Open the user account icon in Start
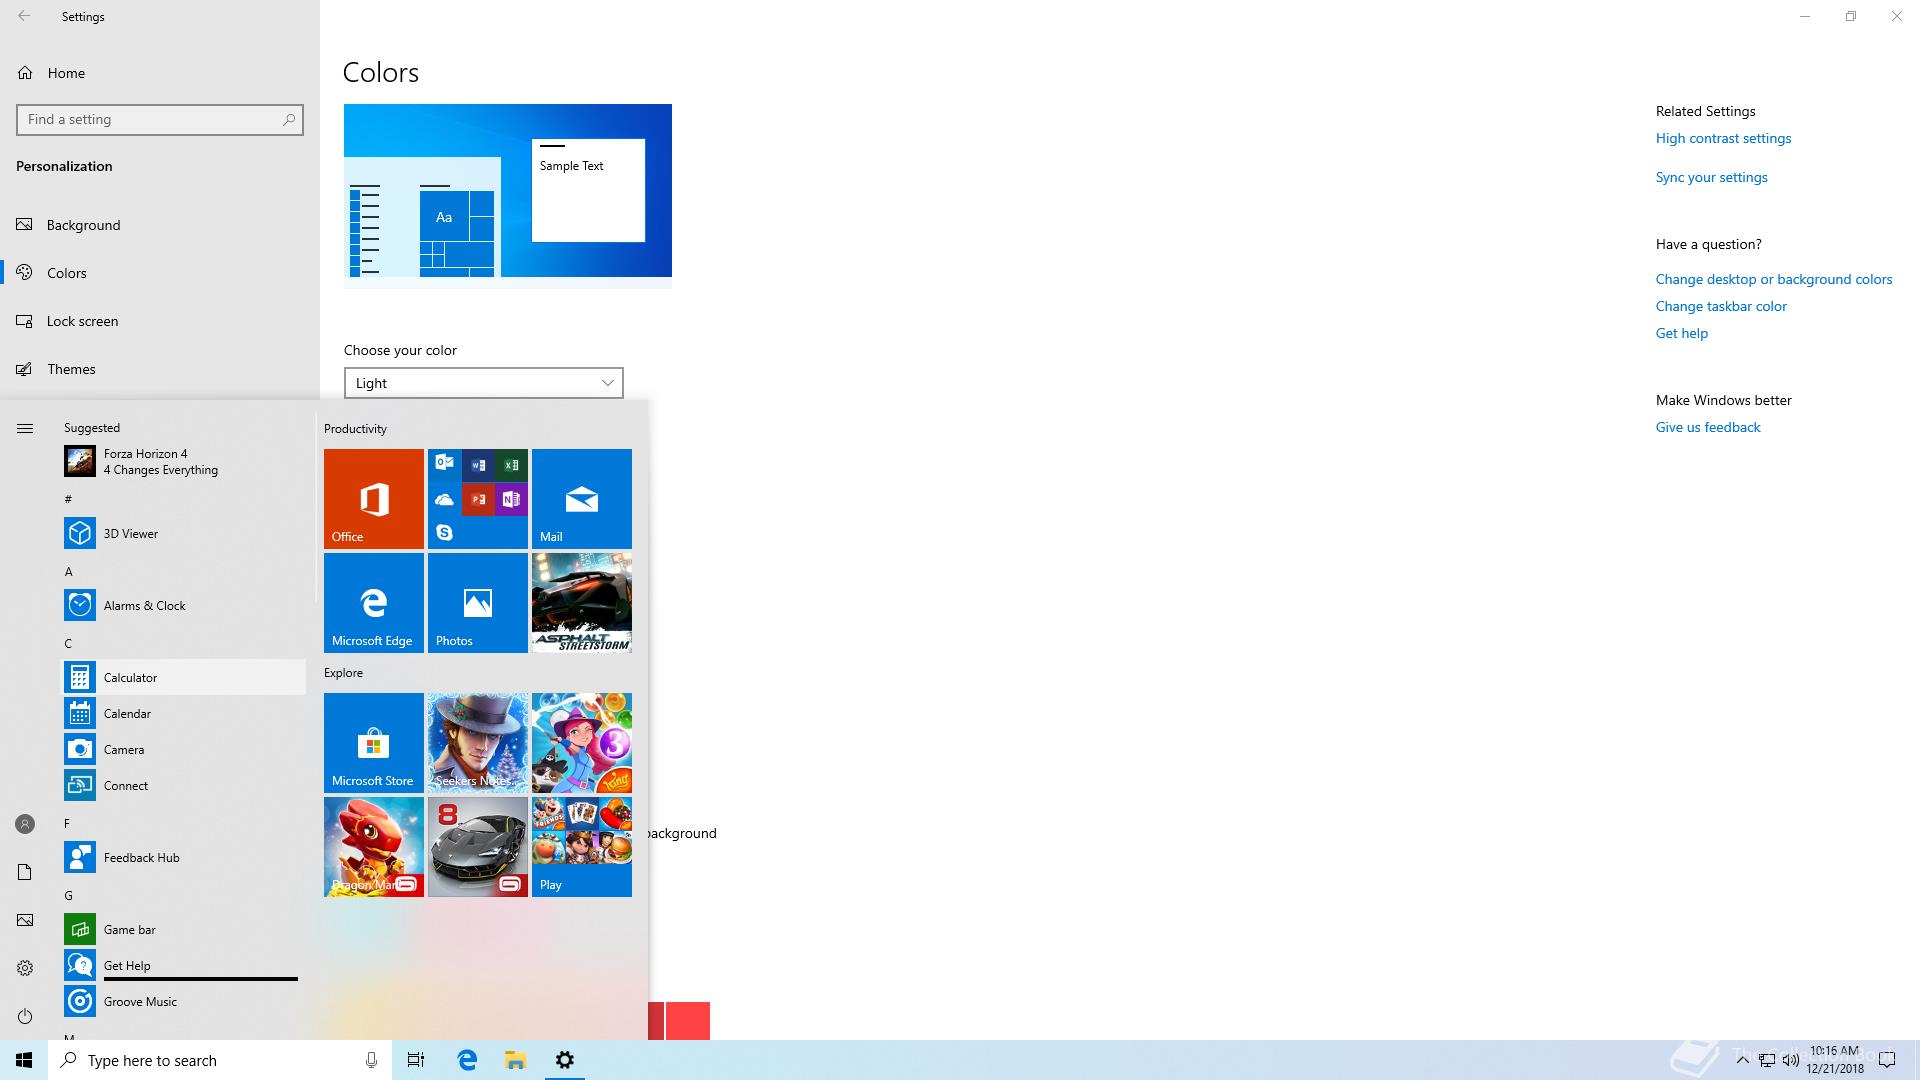Viewport: 1920px width, 1080px height. [25, 824]
